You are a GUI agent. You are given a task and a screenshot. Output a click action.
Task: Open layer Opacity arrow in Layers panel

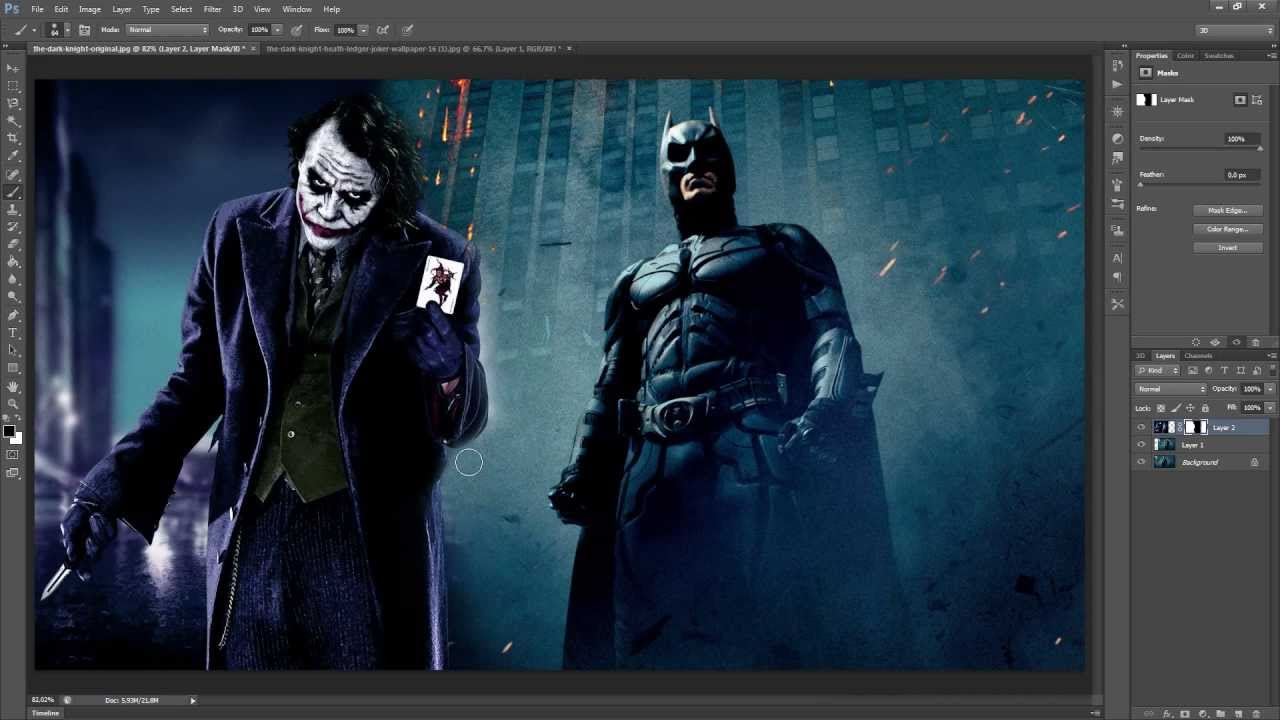pyautogui.click(x=1271, y=389)
